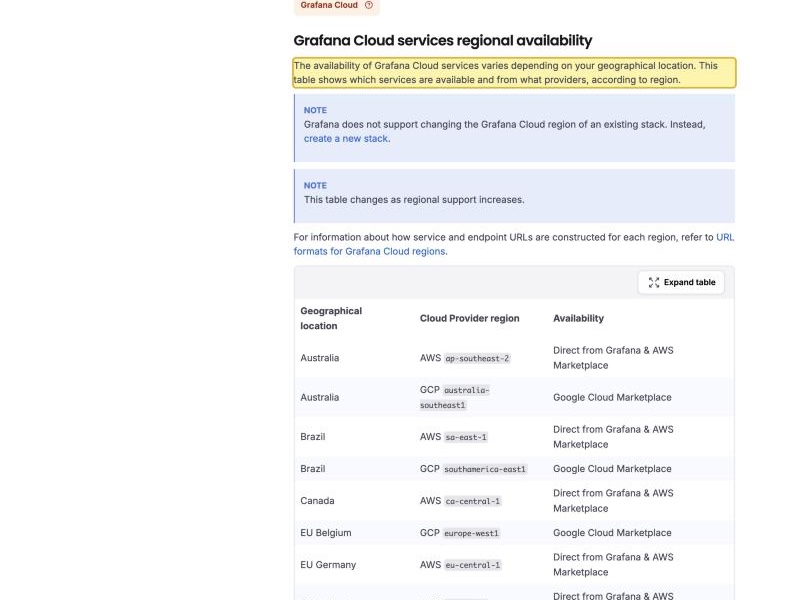Click Google Cloud Marketplace in the australia-southeast1 row

(x=612, y=397)
